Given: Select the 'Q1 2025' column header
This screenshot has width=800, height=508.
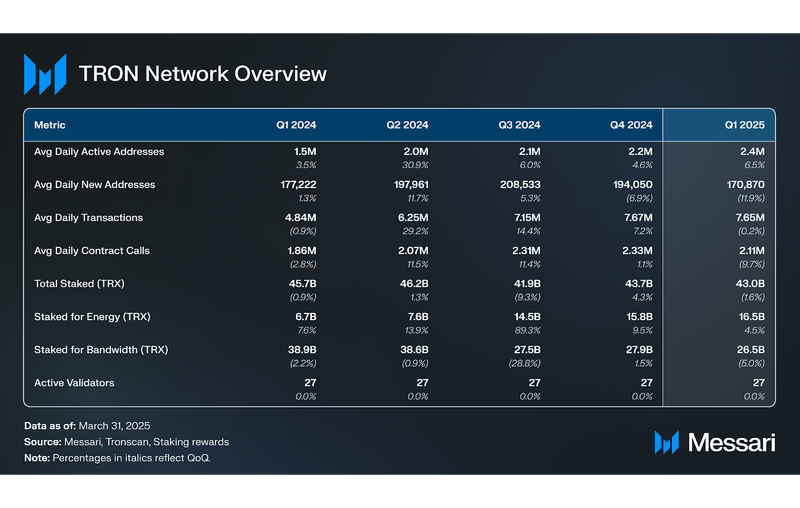Looking at the screenshot, I should click(744, 125).
